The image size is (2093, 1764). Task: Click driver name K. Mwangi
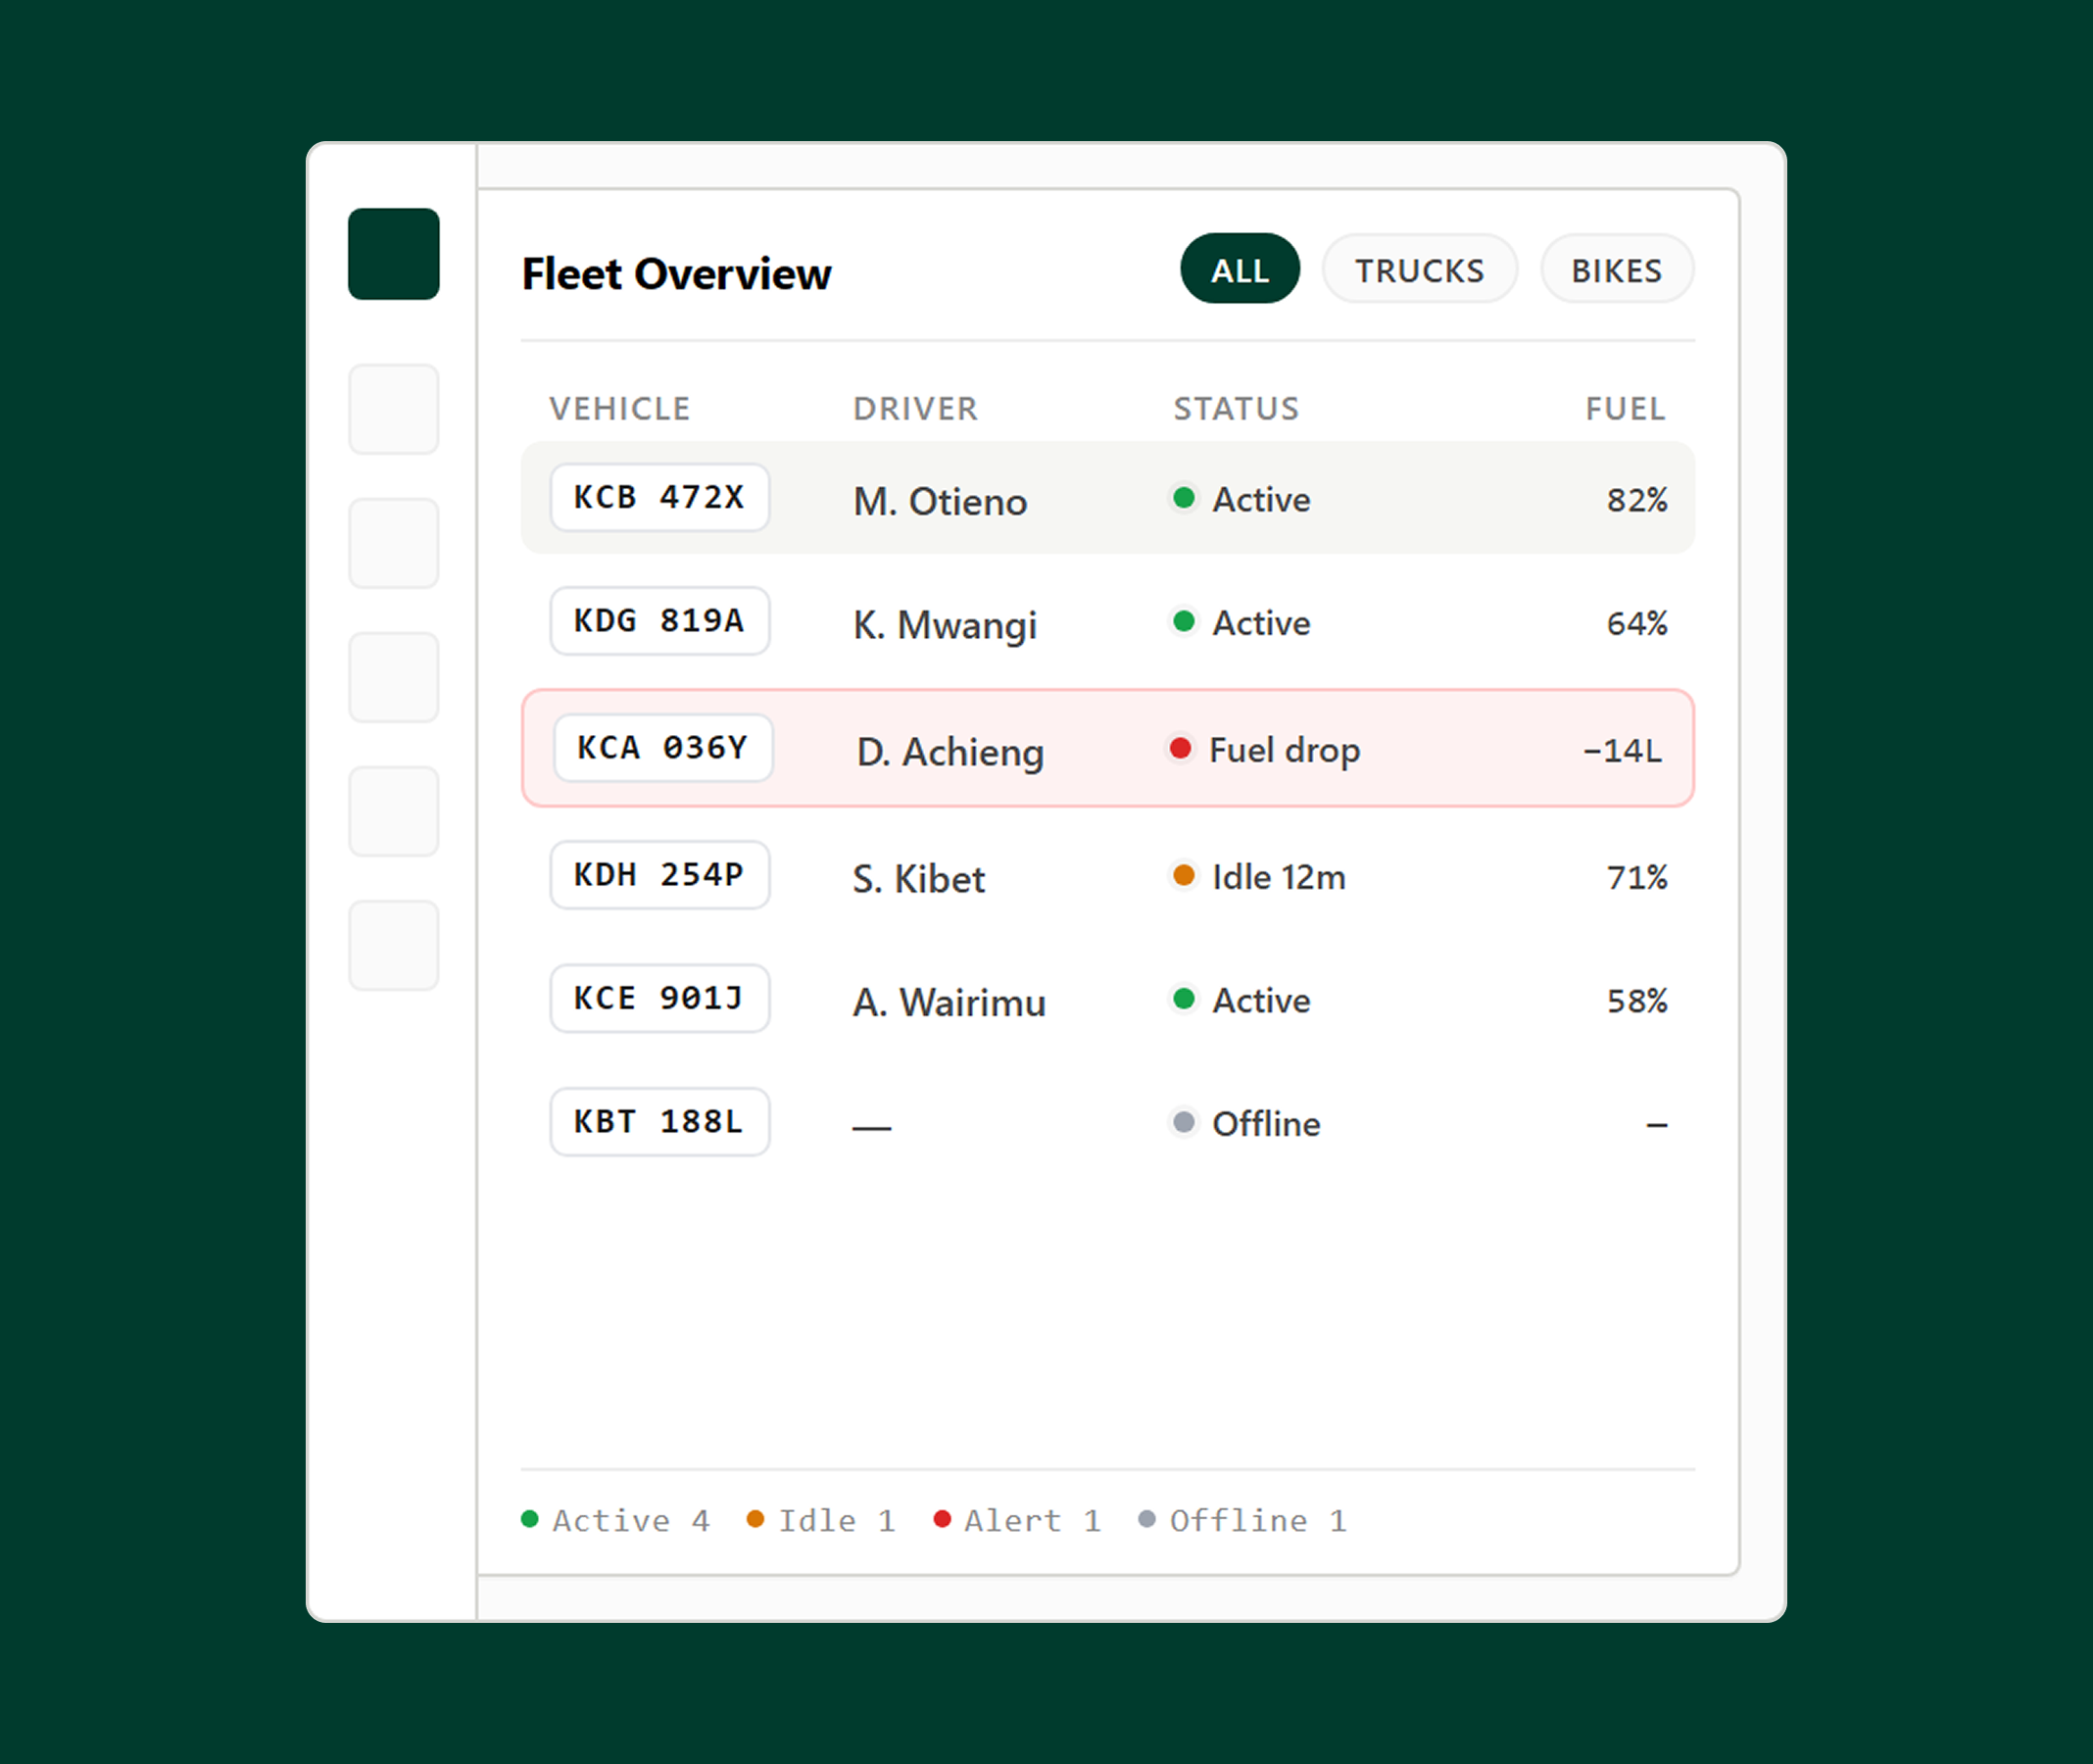pos(944,625)
